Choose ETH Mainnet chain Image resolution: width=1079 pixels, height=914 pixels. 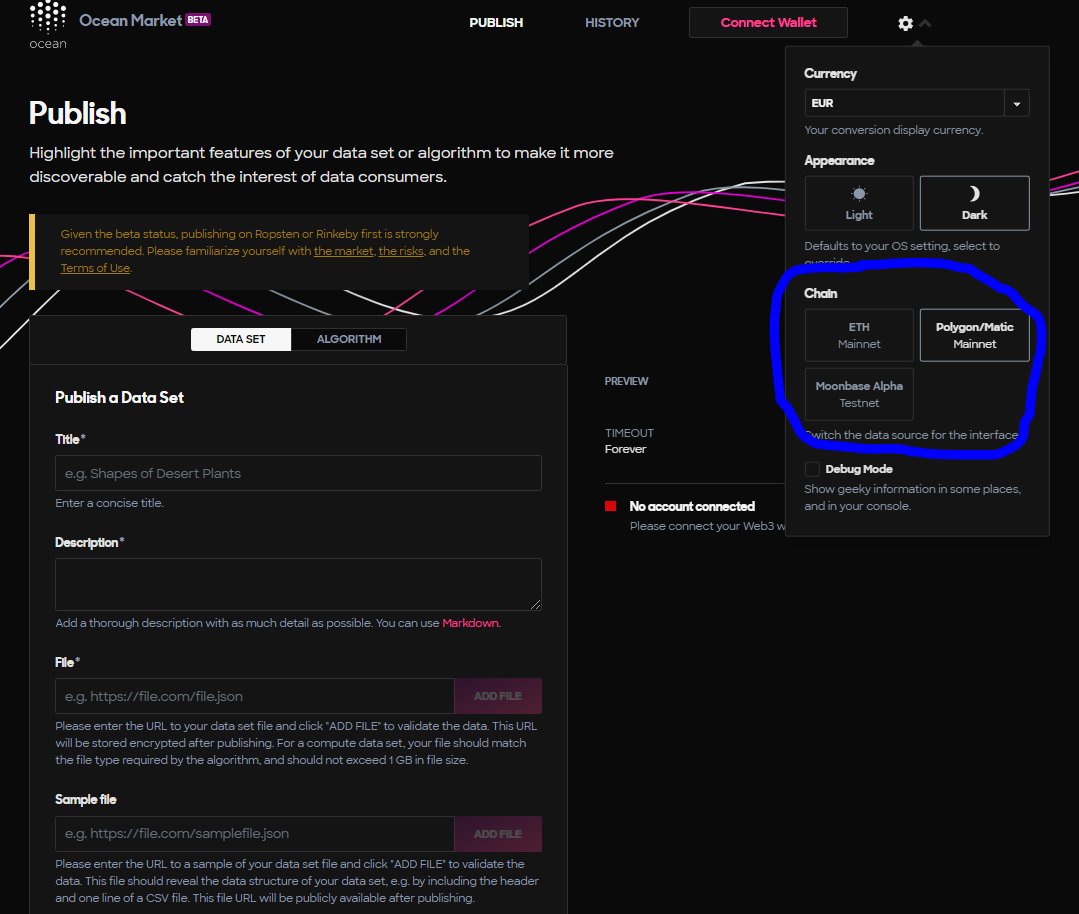(859, 335)
